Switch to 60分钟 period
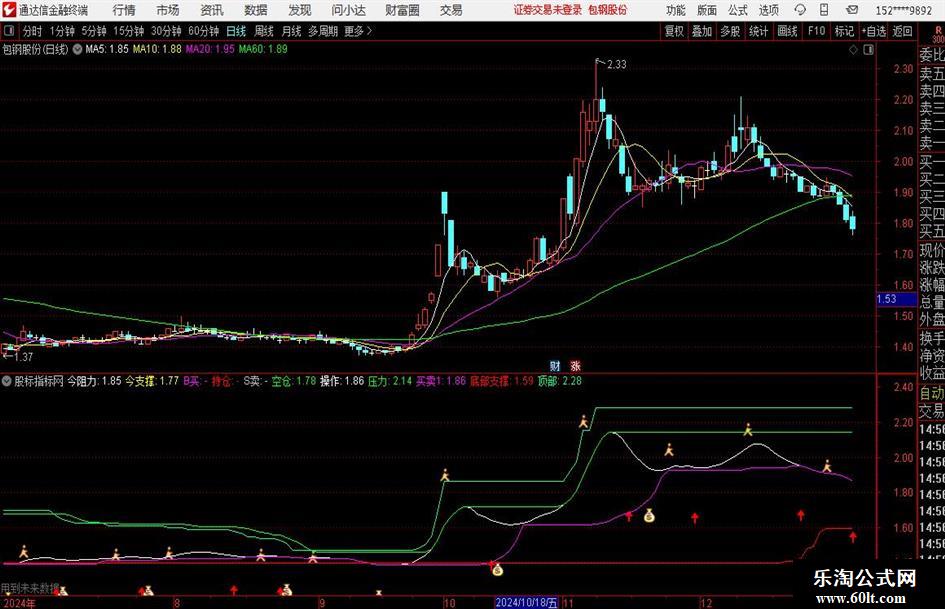Viewport: 945px width, 609px height. click(204, 31)
